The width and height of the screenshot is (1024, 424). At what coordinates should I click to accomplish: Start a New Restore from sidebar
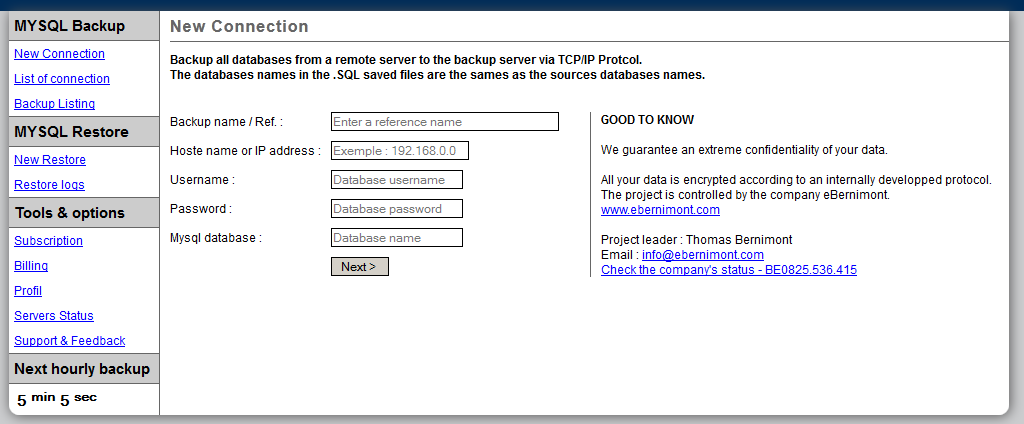click(50, 160)
